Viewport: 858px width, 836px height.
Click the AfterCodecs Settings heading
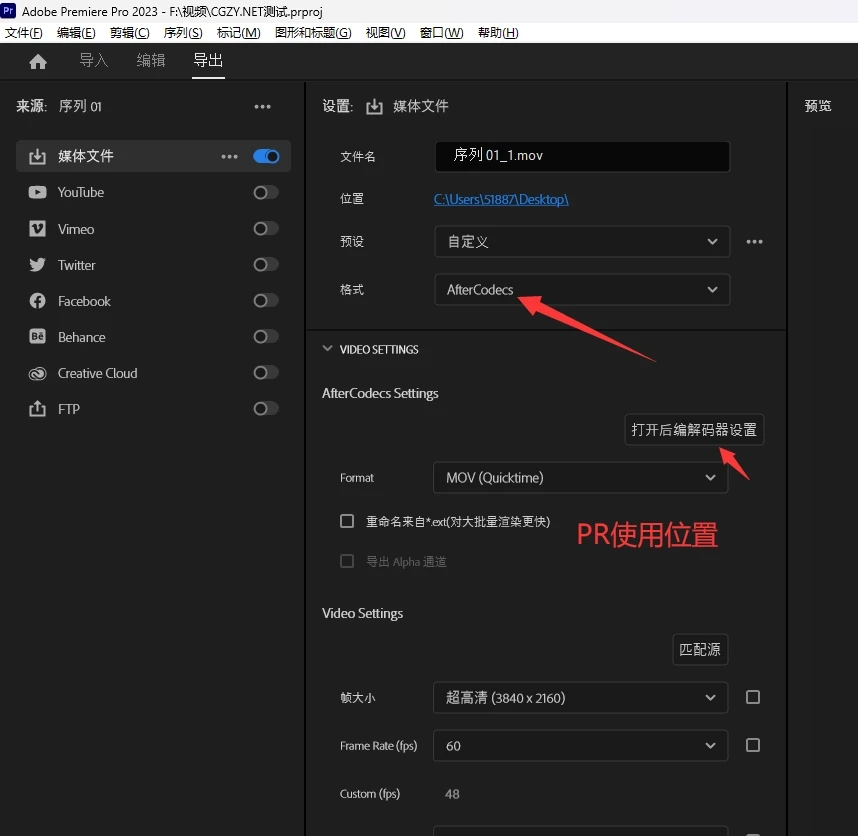380,393
